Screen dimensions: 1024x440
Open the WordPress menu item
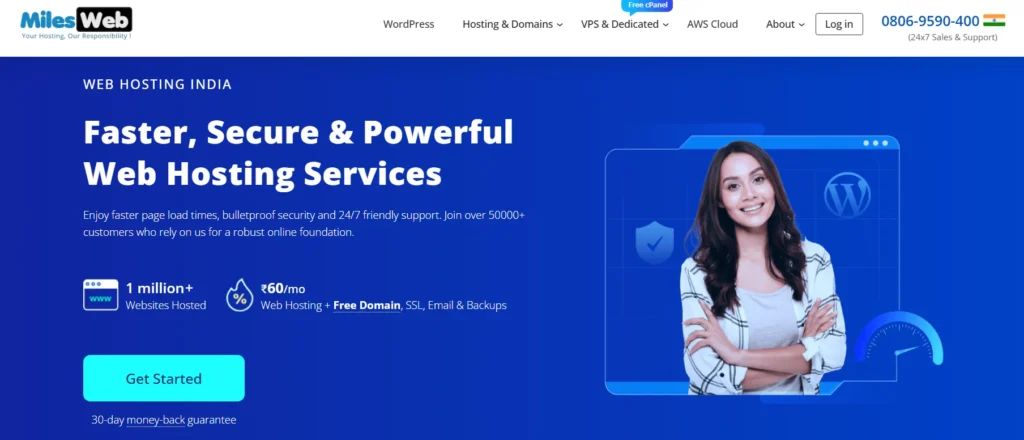pos(408,24)
